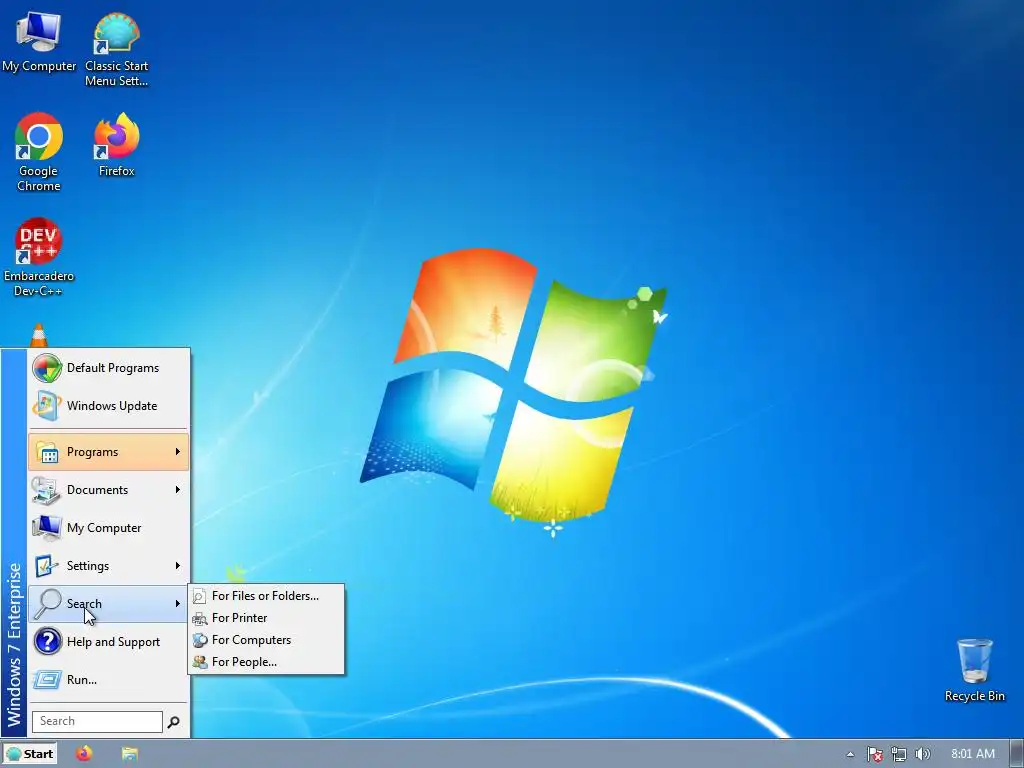Launch Firefox desktop shortcut
The width and height of the screenshot is (1024, 768).
pyautogui.click(x=116, y=144)
